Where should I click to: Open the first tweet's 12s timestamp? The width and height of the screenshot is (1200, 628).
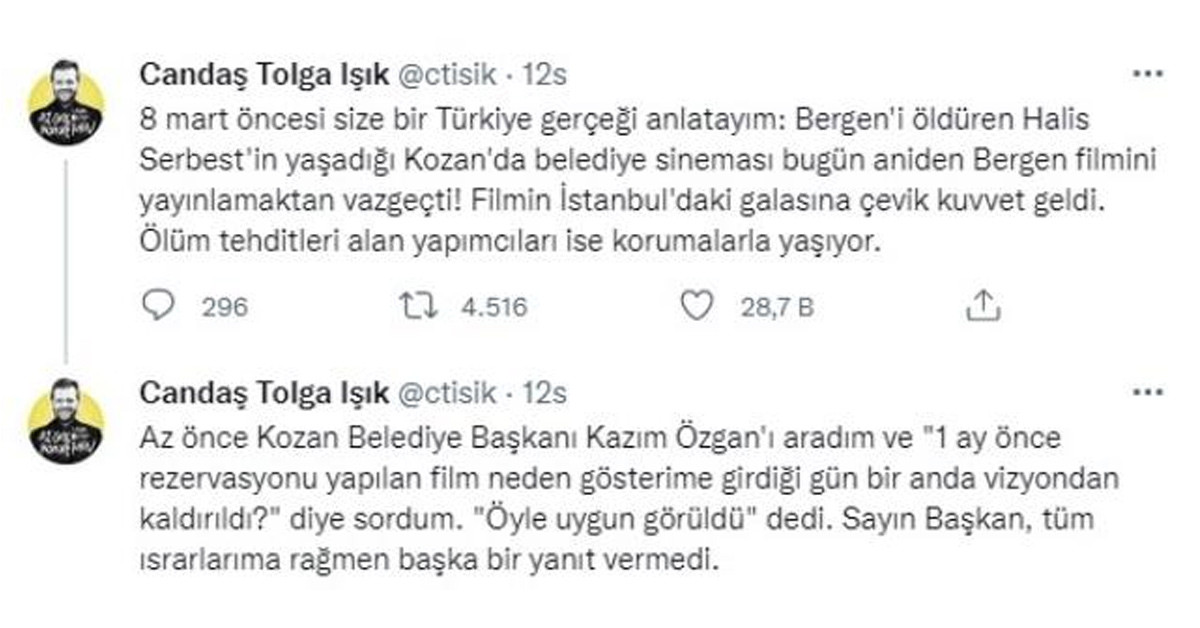click(x=550, y=74)
